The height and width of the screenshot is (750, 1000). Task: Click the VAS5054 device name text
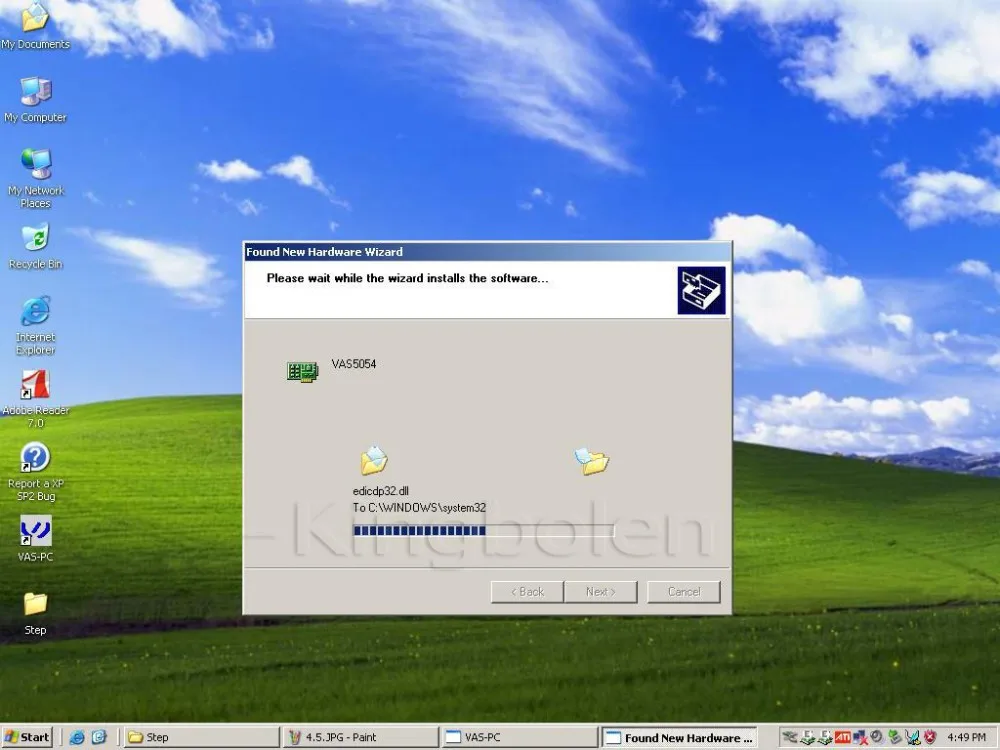click(x=354, y=364)
